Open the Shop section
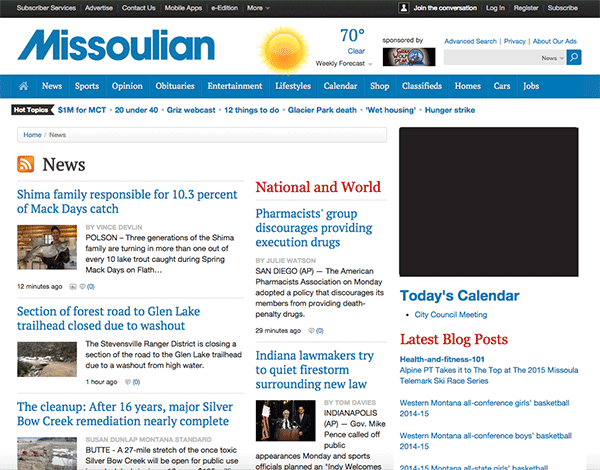Image resolution: width=600 pixels, height=470 pixels. (x=380, y=86)
